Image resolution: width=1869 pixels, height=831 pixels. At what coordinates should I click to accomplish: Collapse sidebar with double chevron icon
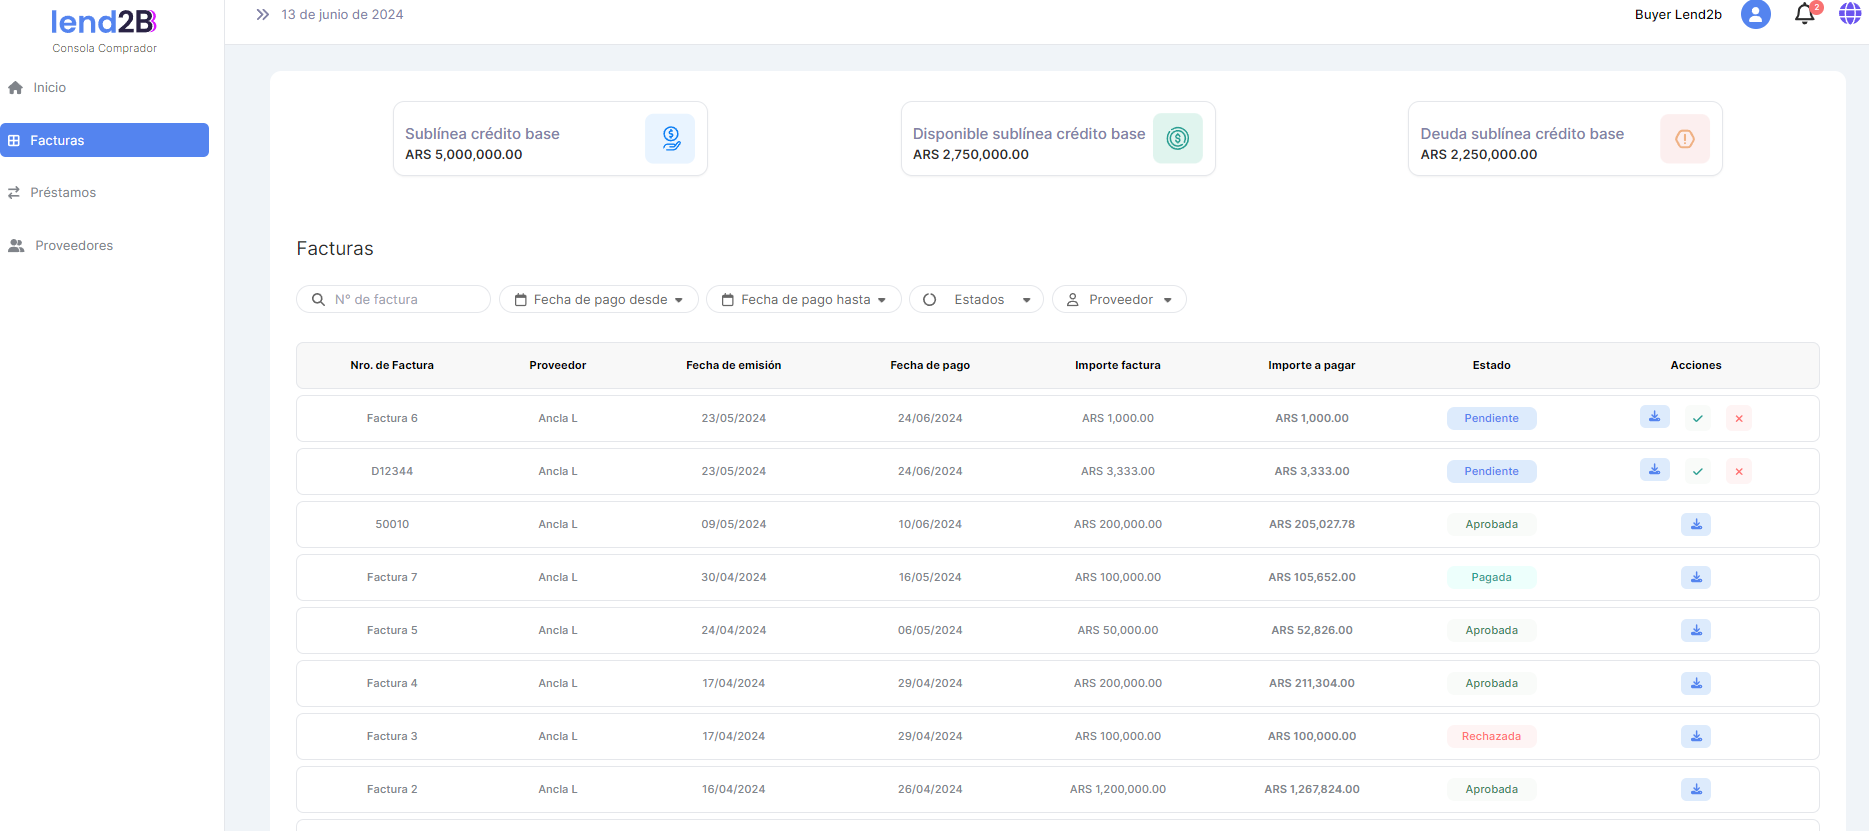pyautogui.click(x=262, y=14)
